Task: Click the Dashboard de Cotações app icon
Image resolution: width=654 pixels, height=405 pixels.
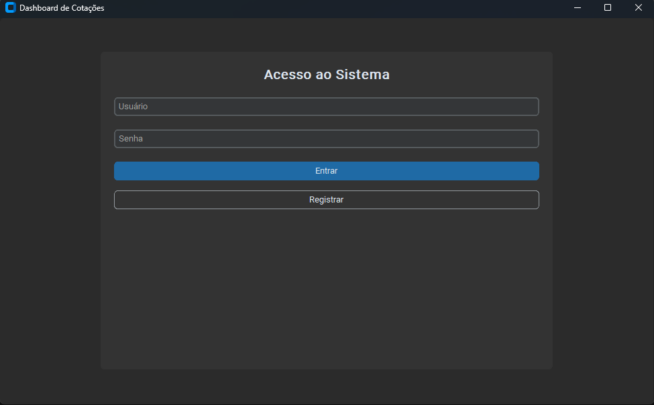Action: click(x=10, y=8)
